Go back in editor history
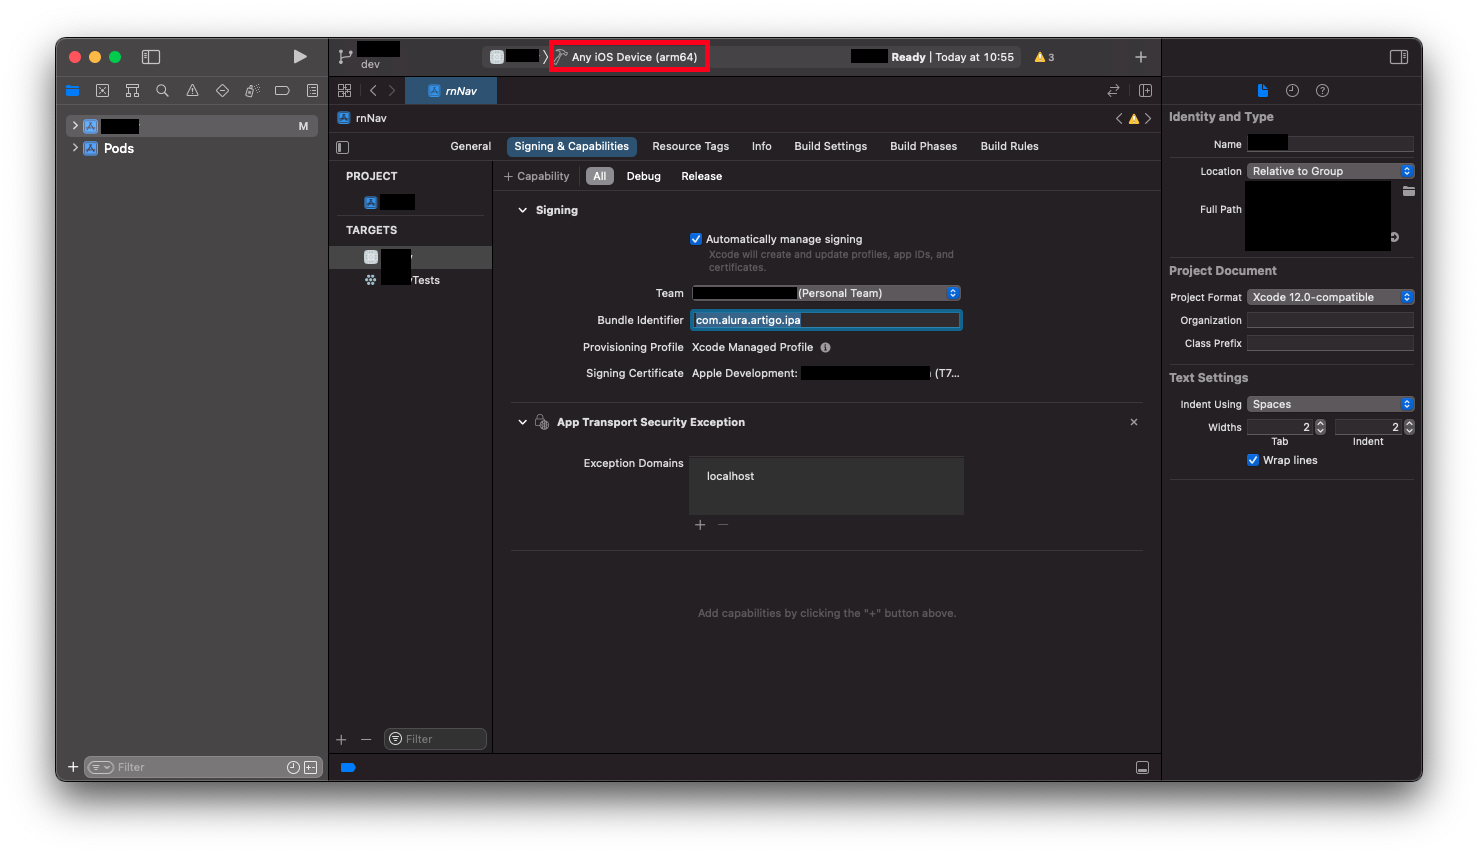Screen dimensions: 1478x855 coord(373,91)
